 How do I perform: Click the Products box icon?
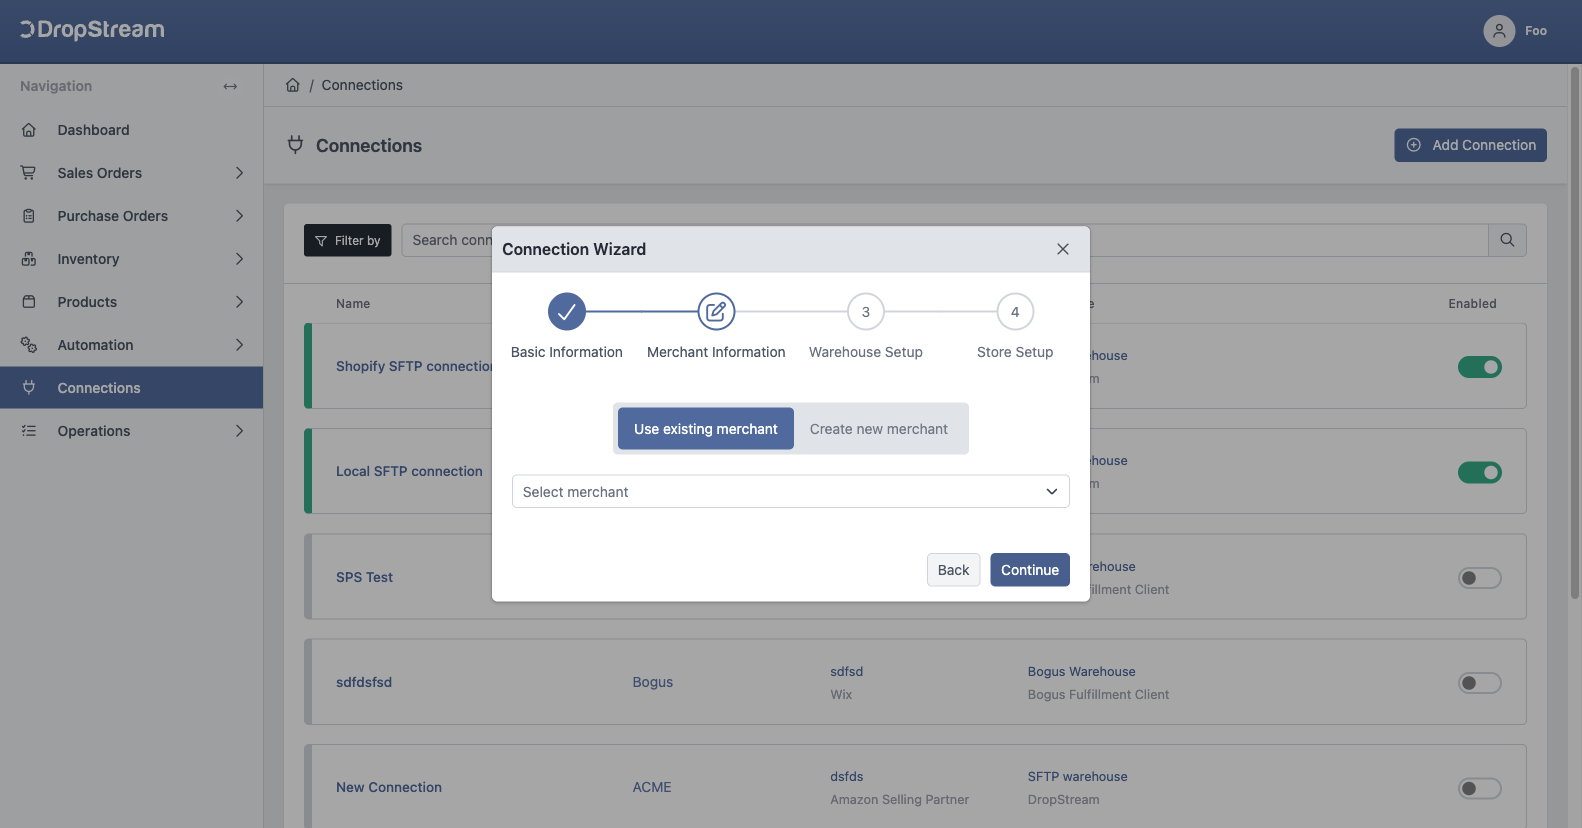29,302
